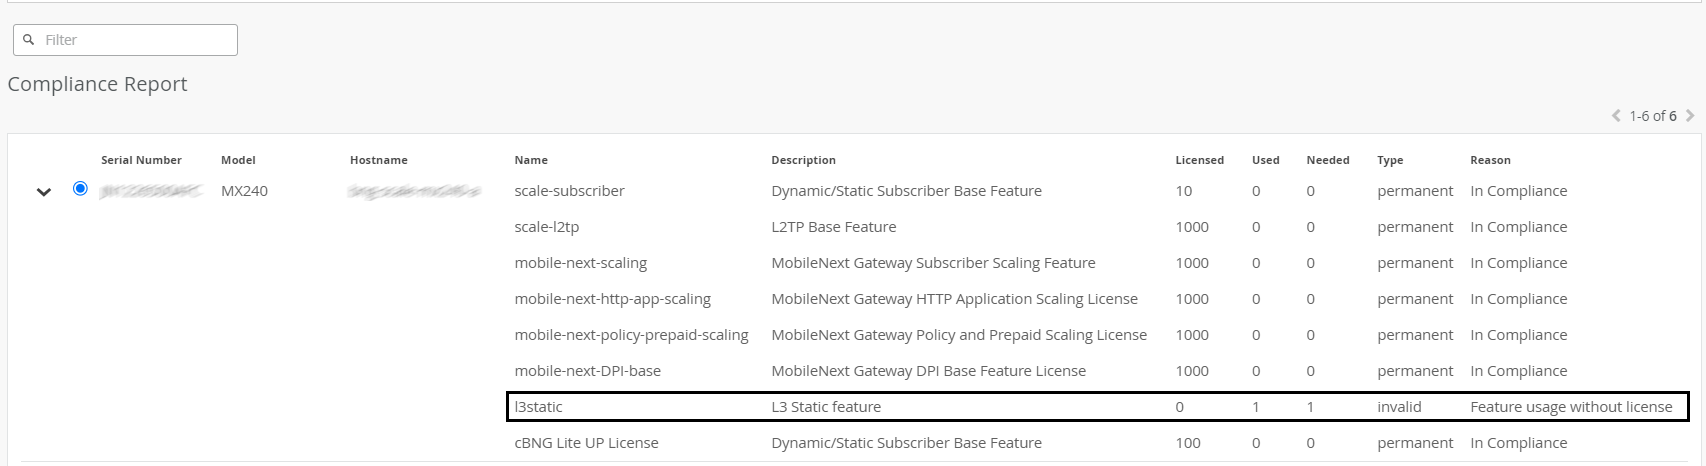Select the mobile-next-policy-prepaid-scaling row

631,335
